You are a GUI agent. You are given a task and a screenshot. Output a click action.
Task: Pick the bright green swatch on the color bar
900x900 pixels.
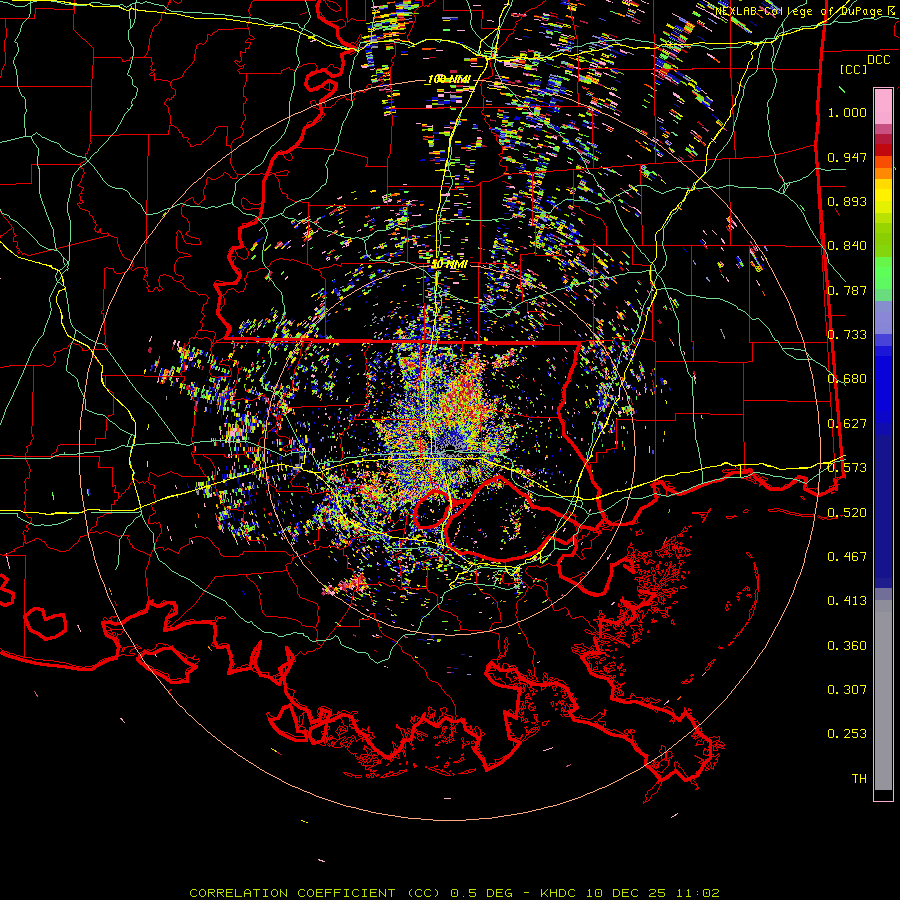pos(883,273)
